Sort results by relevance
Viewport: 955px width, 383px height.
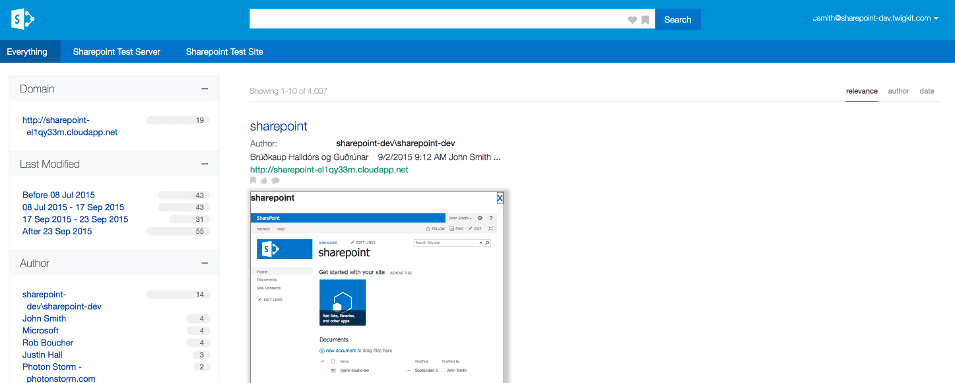click(x=862, y=91)
